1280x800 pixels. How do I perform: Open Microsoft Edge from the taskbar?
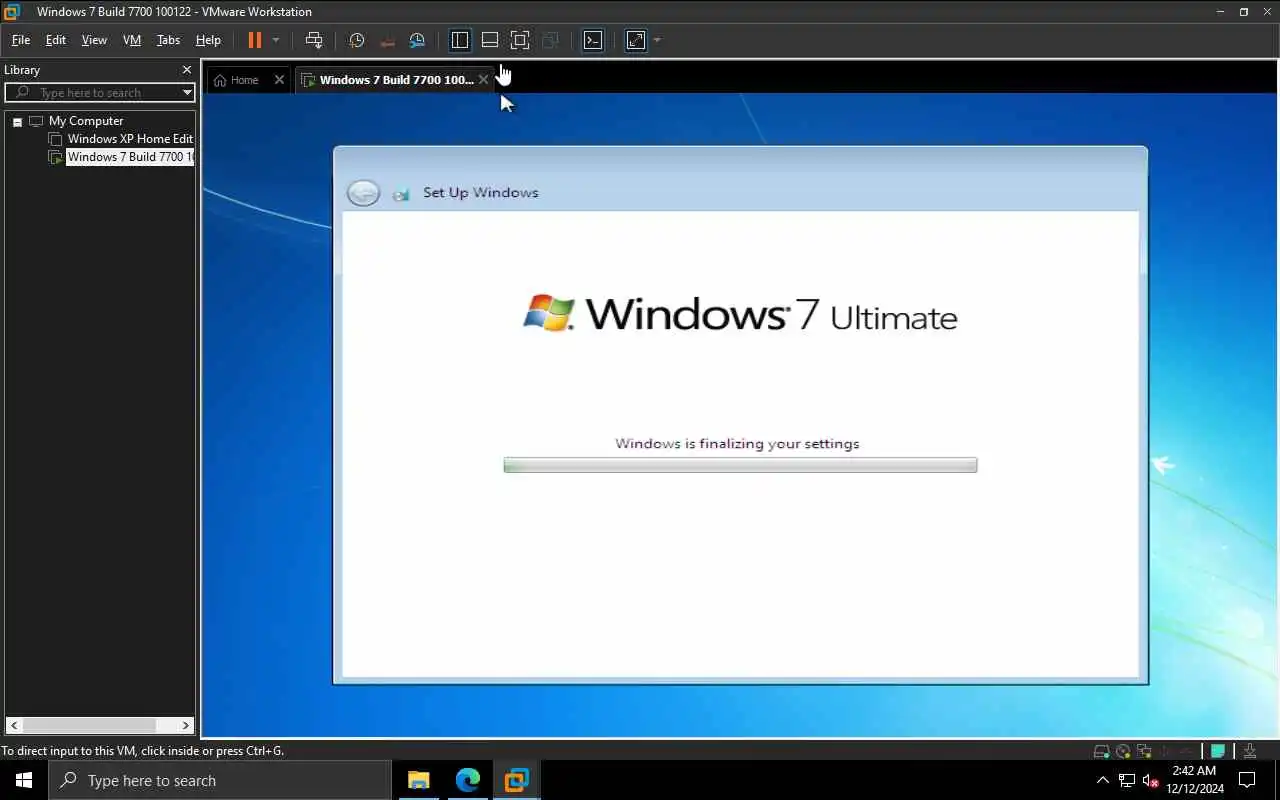(x=467, y=780)
